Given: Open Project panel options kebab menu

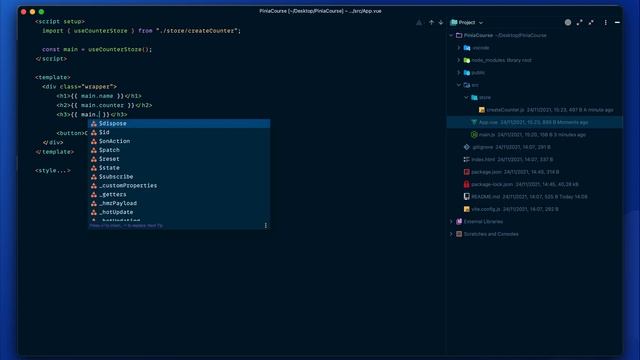Looking at the screenshot, I should tap(606, 22).
